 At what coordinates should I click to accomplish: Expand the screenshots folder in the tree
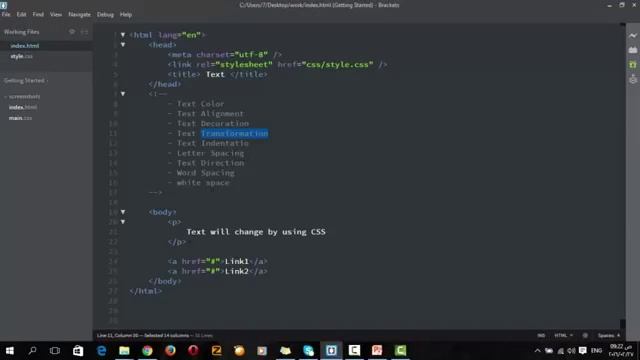[x=23, y=97]
